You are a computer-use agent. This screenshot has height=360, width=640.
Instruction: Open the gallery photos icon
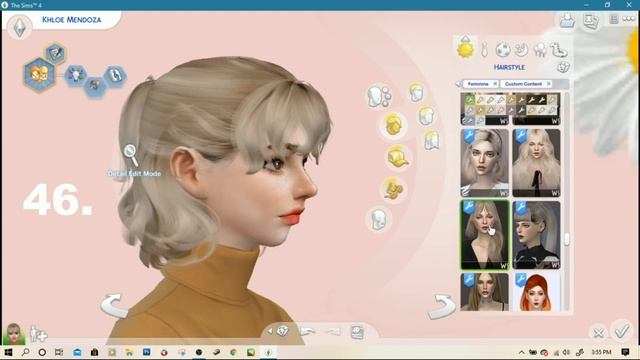(x=591, y=21)
